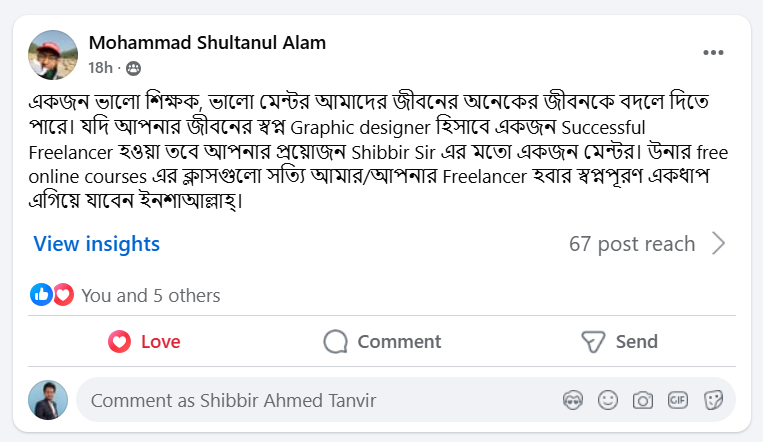Click the 67 post reach text
Screen dimensions: 763x442
(x=631, y=244)
